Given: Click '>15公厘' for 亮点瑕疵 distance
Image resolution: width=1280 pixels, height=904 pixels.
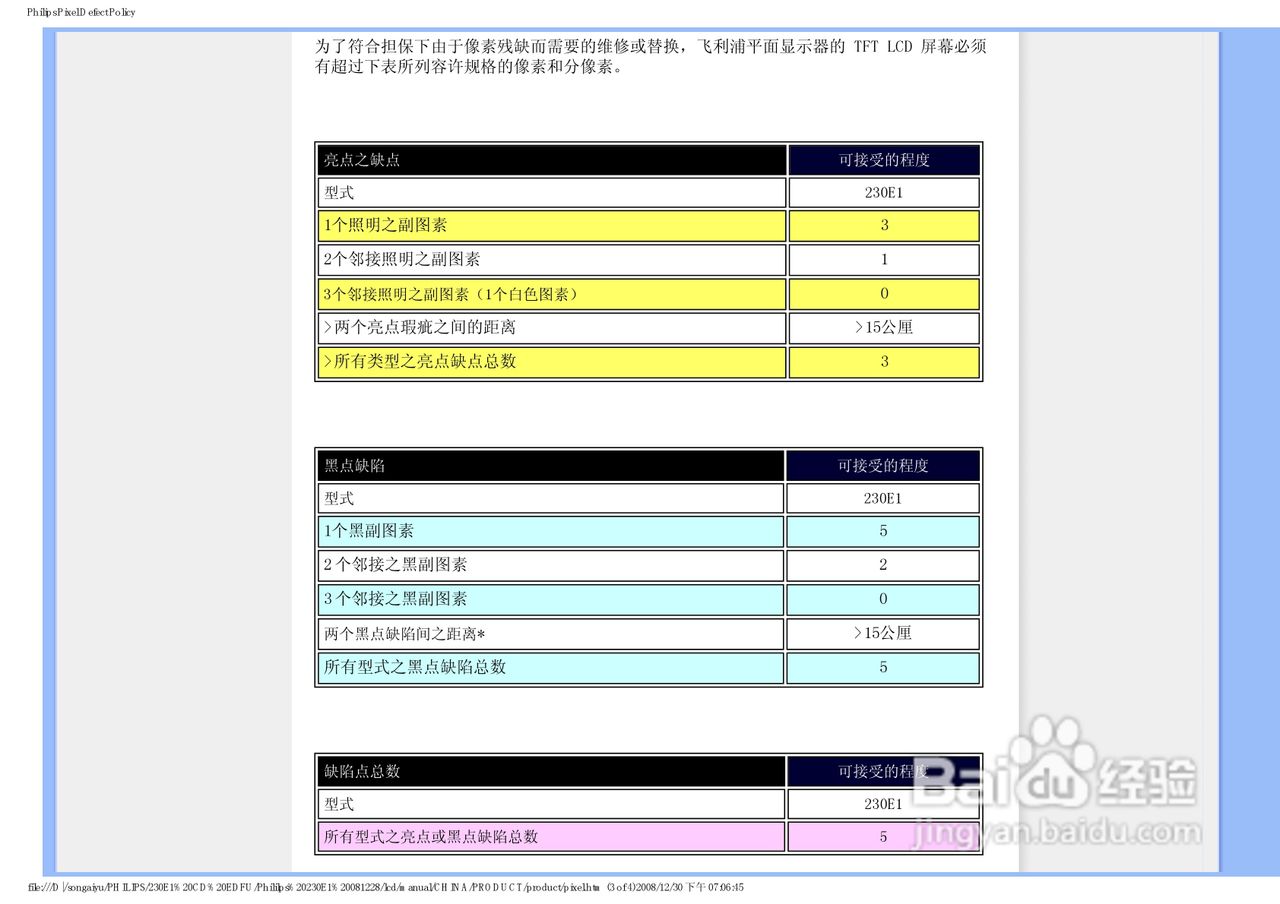Looking at the screenshot, I should pyautogui.click(x=884, y=328).
